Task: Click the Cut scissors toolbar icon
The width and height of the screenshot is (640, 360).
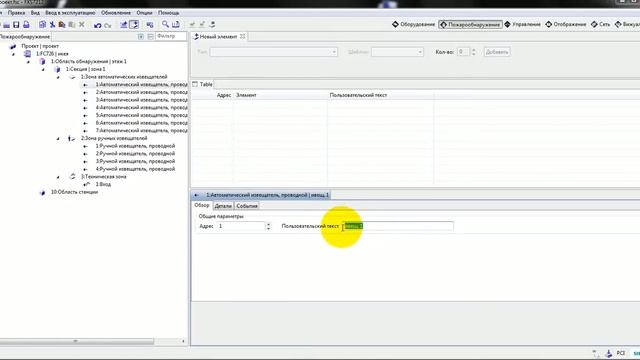Action: pos(52,25)
